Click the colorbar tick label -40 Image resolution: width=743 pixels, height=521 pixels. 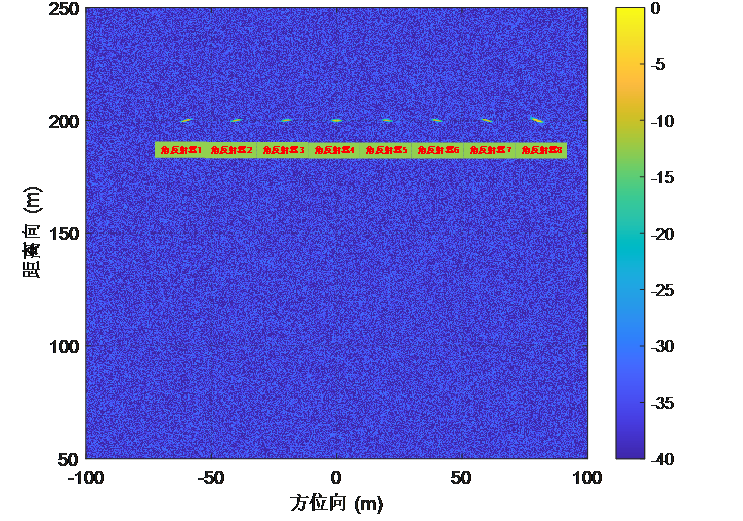pyautogui.click(x=665, y=458)
